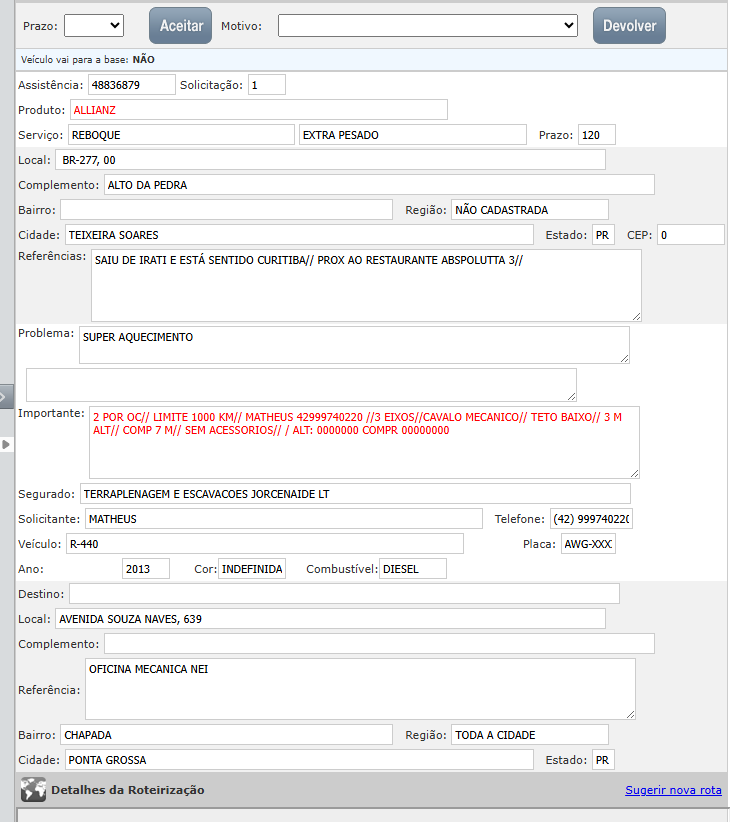Click Segurado field TERRAPLENAGEM E ESCAVACOES
Image resolution: width=730 pixels, height=822 pixels.
point(355,494)
